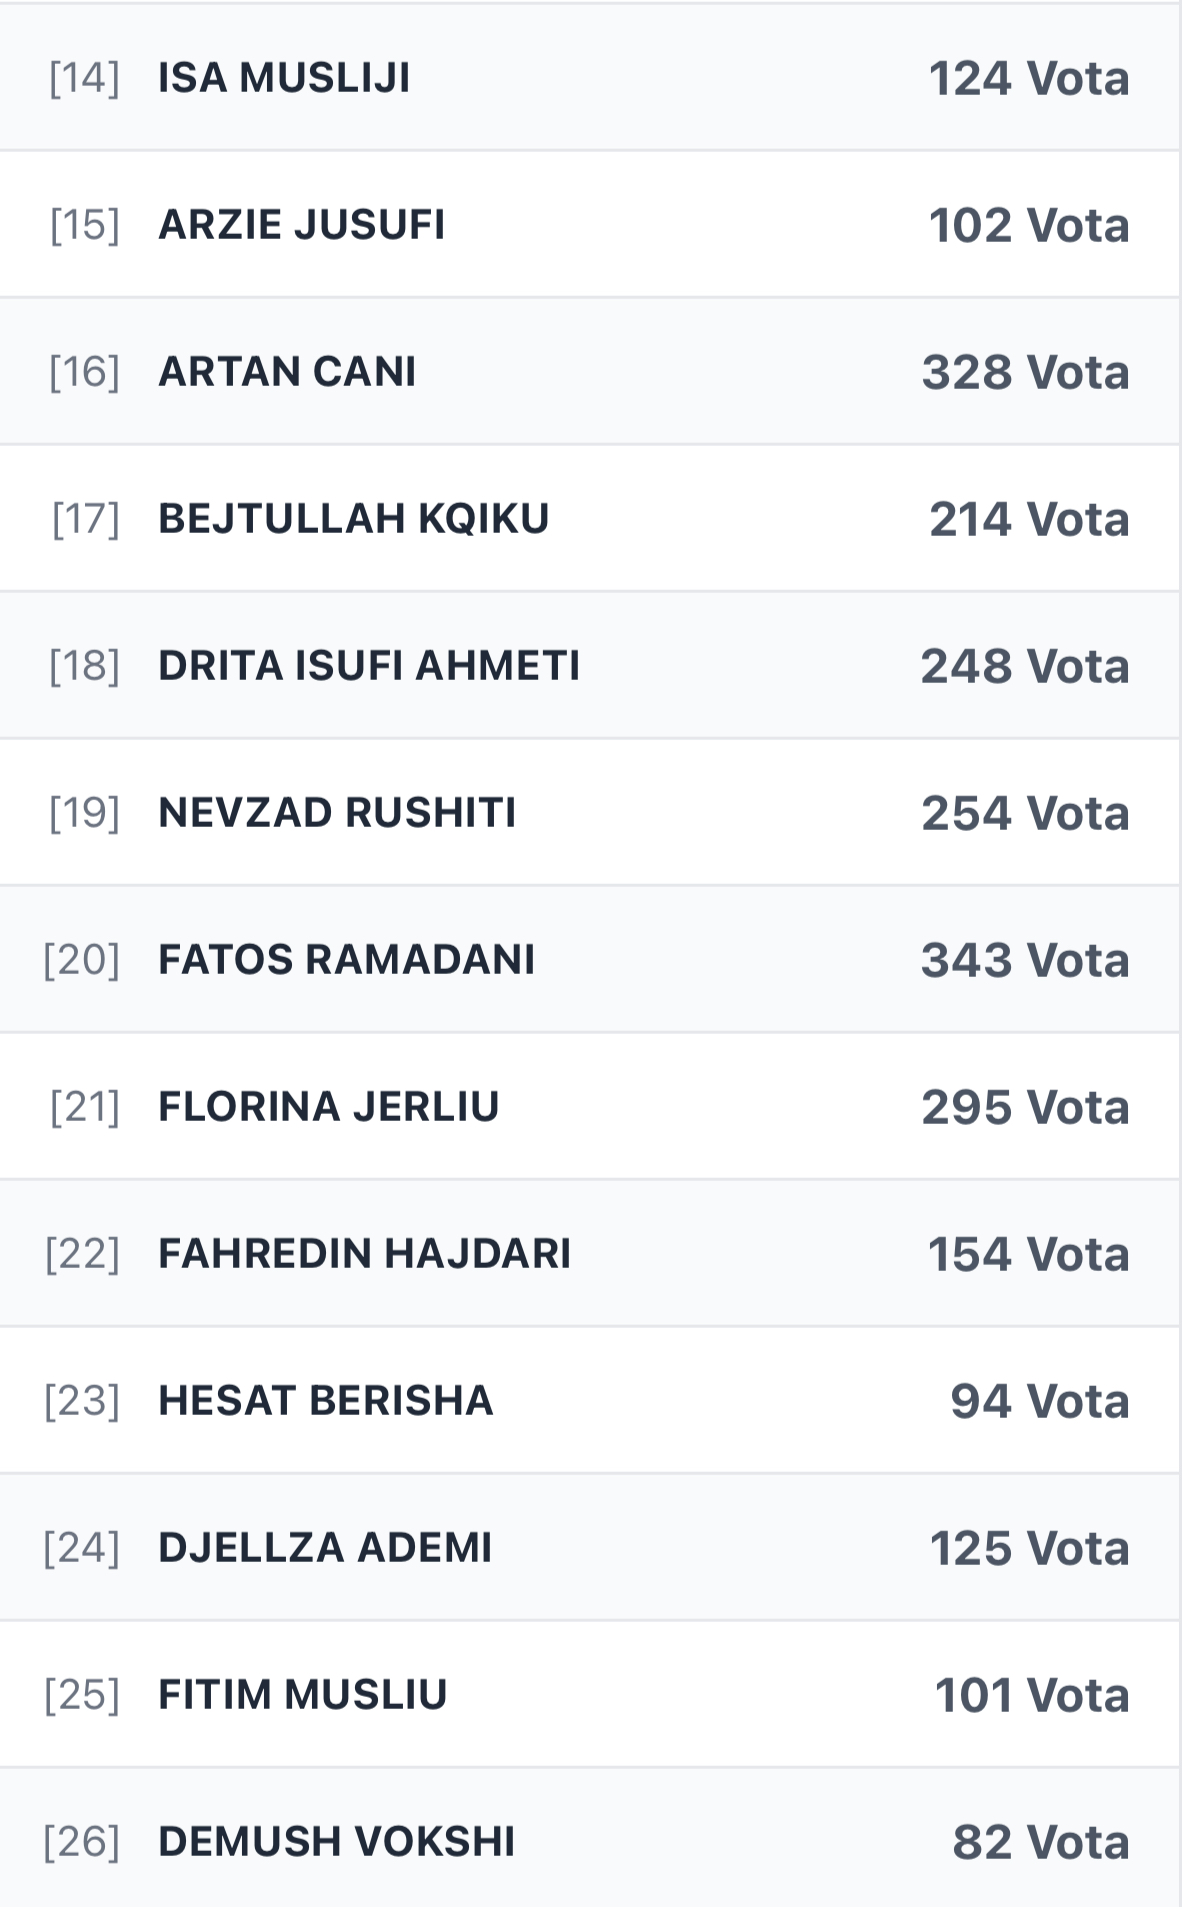Click the 328 Vota count
This screenshot has height=1907, width=1182.
[1025, 372]
